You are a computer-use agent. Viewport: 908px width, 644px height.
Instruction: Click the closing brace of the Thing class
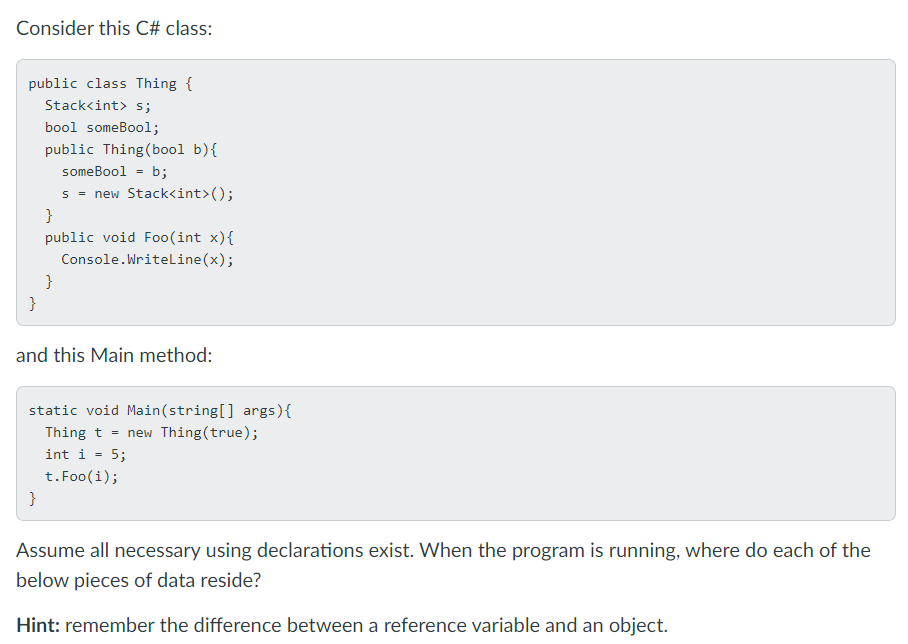tap(32, 303)
